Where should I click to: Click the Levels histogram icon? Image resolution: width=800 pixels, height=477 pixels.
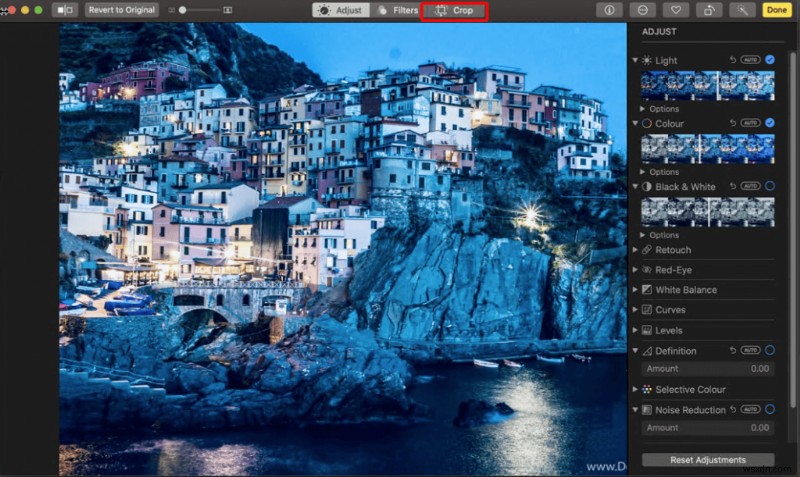pos(646,331)
